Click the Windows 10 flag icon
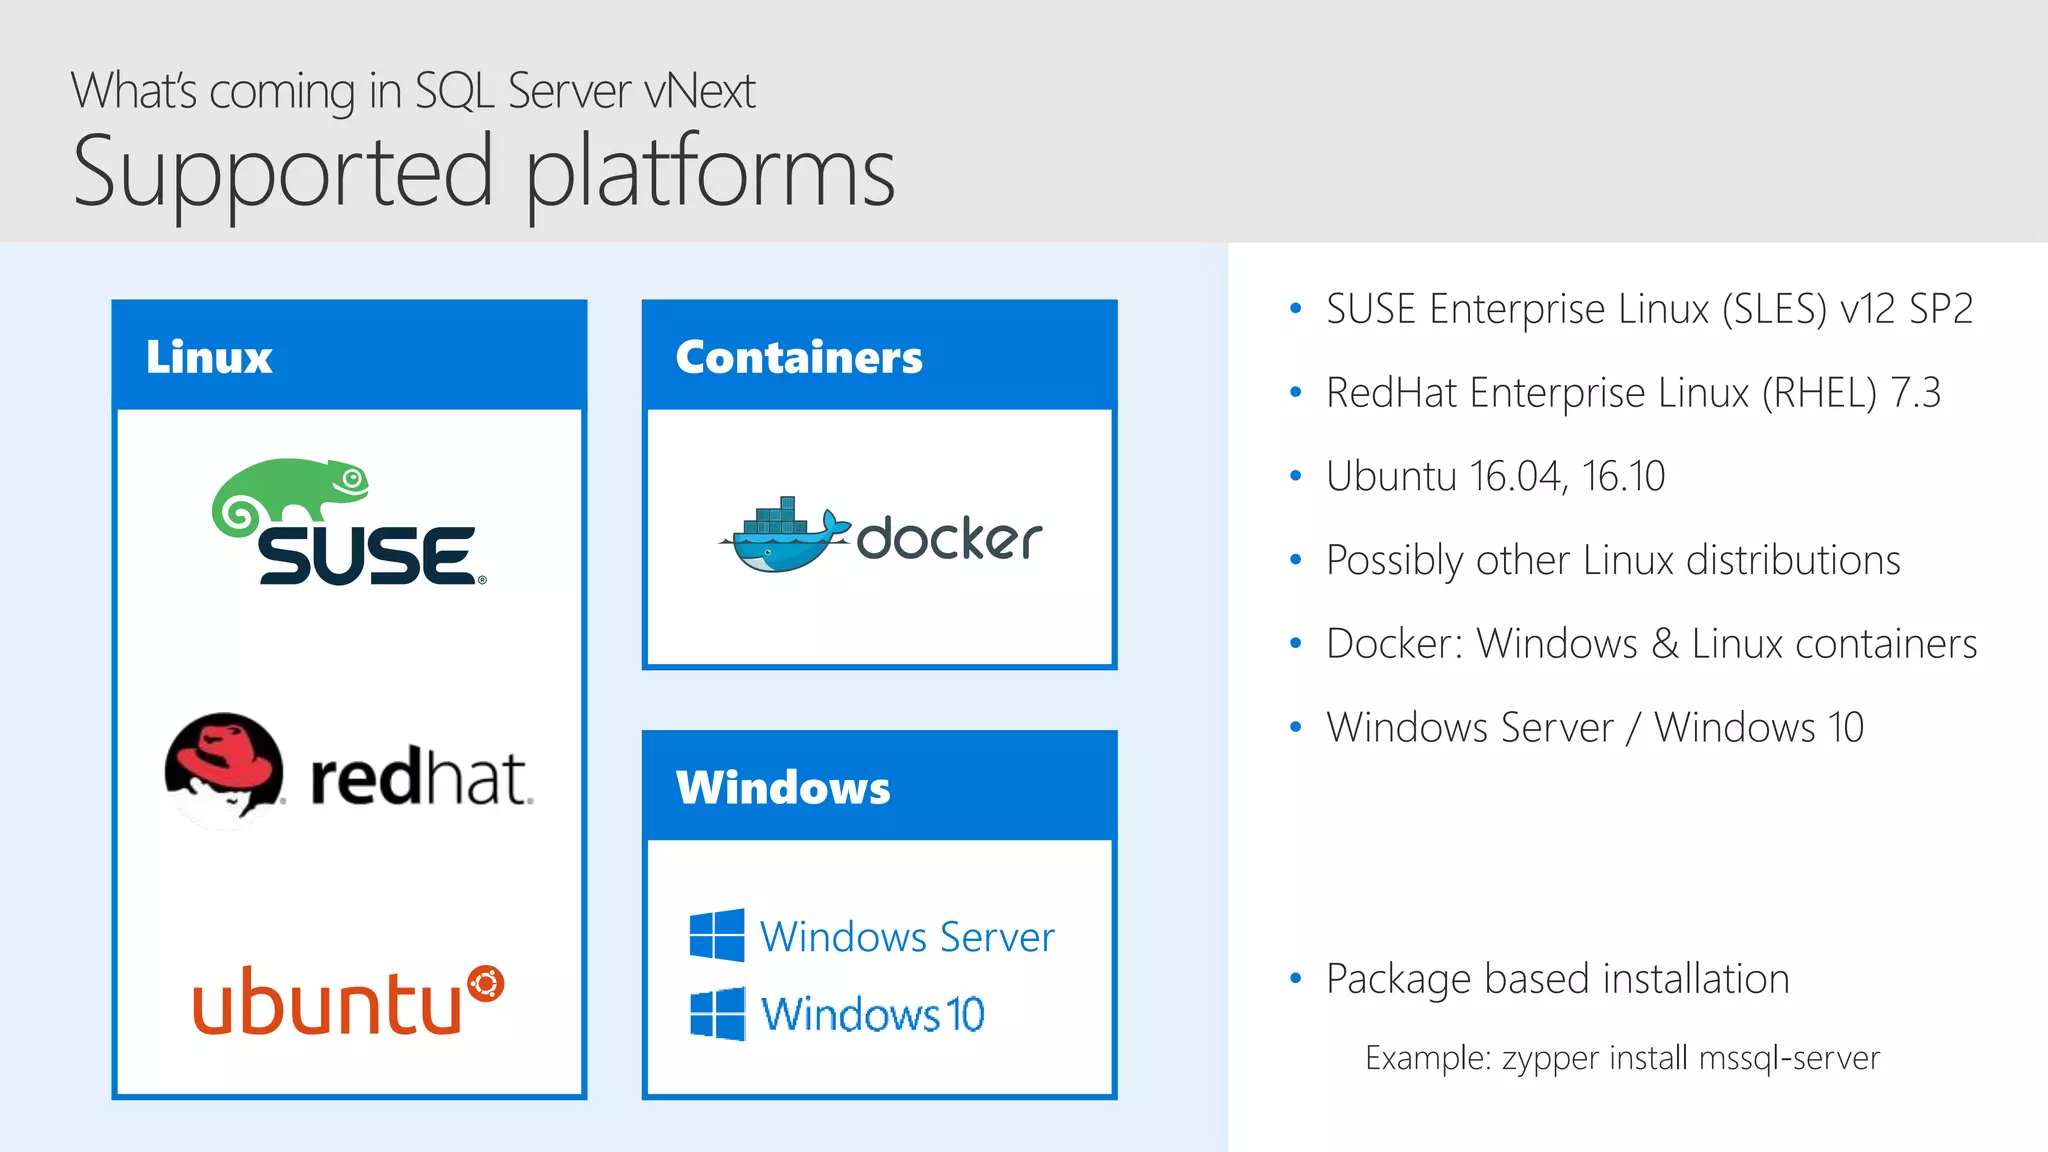 (x=717, y=1014)
